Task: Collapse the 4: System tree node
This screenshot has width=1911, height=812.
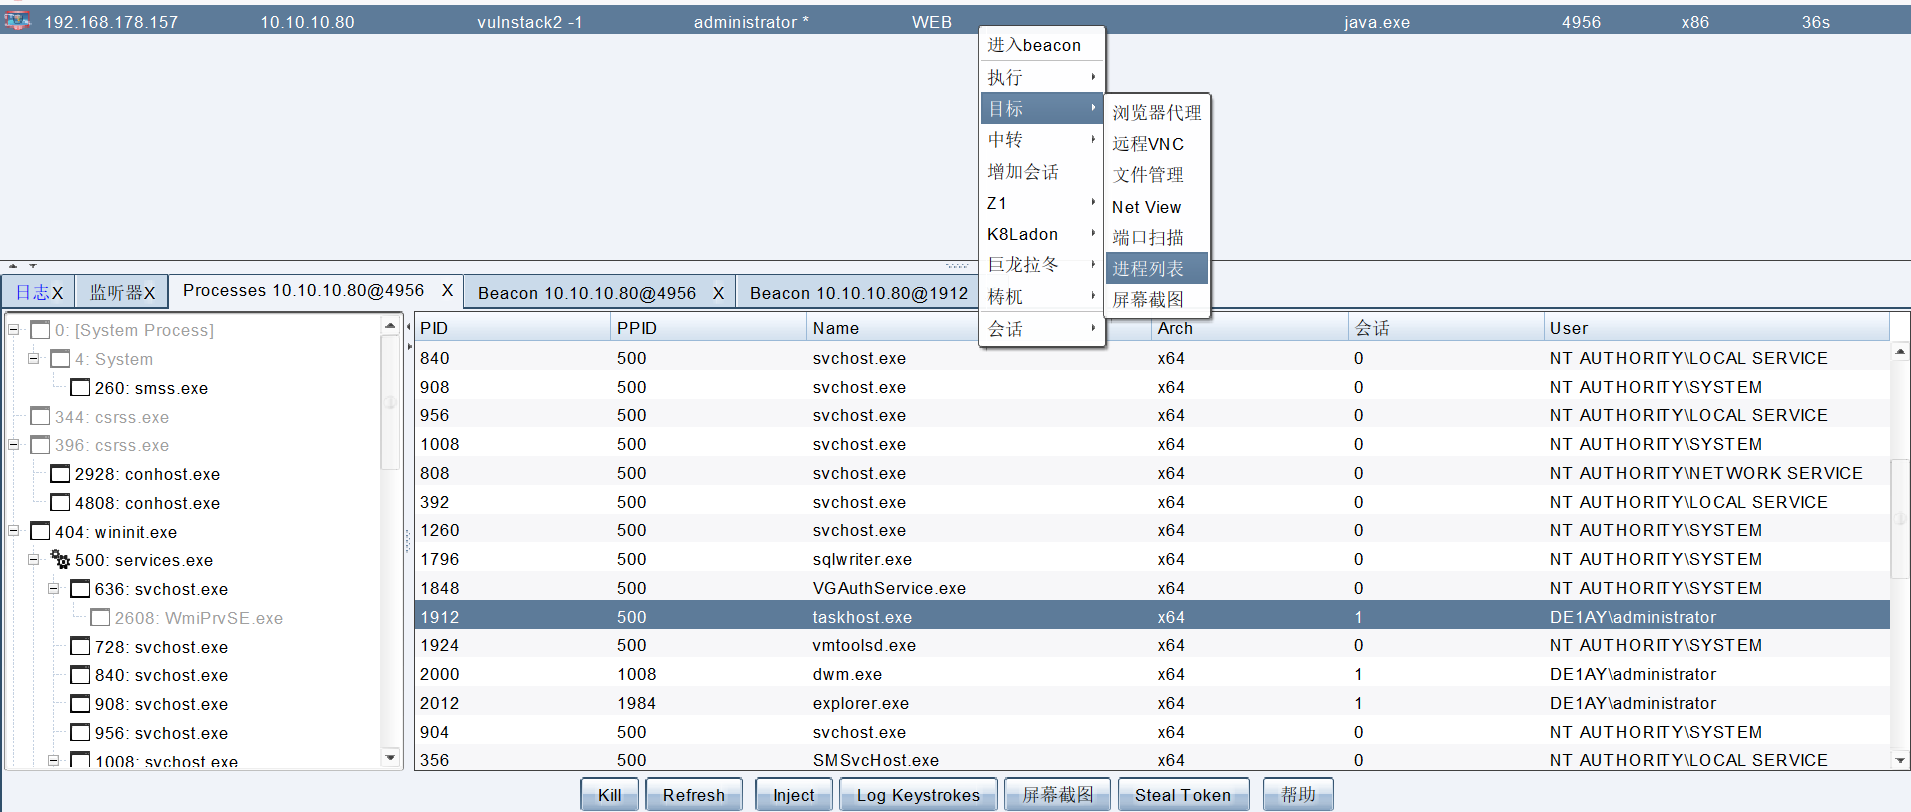Action: click(34, 358)
